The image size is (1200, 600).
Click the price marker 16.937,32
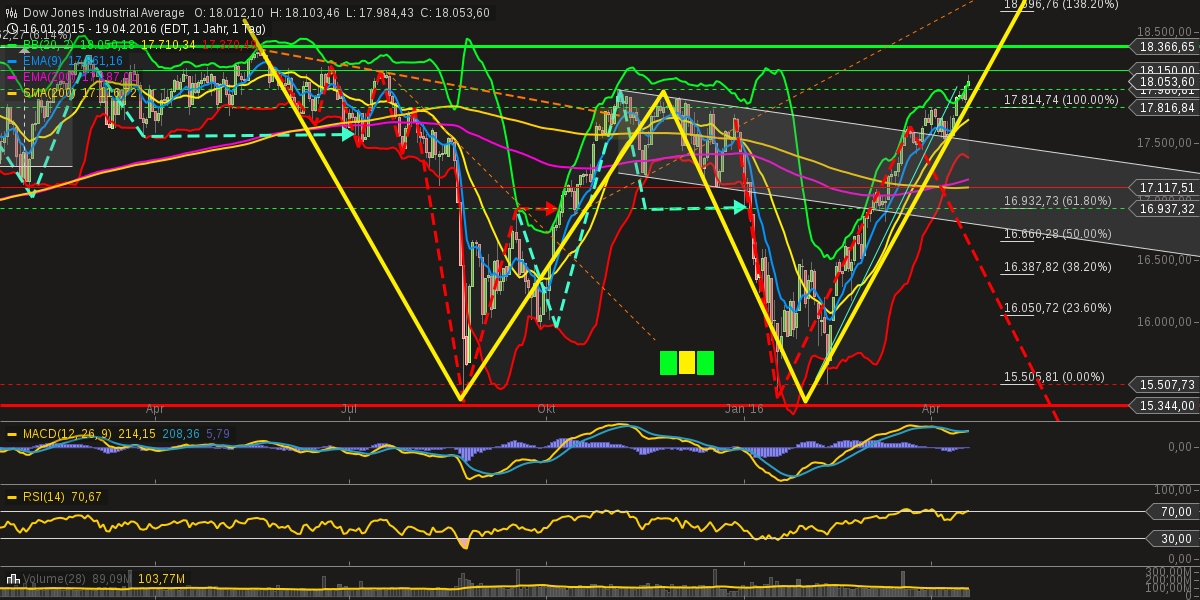1165,208
